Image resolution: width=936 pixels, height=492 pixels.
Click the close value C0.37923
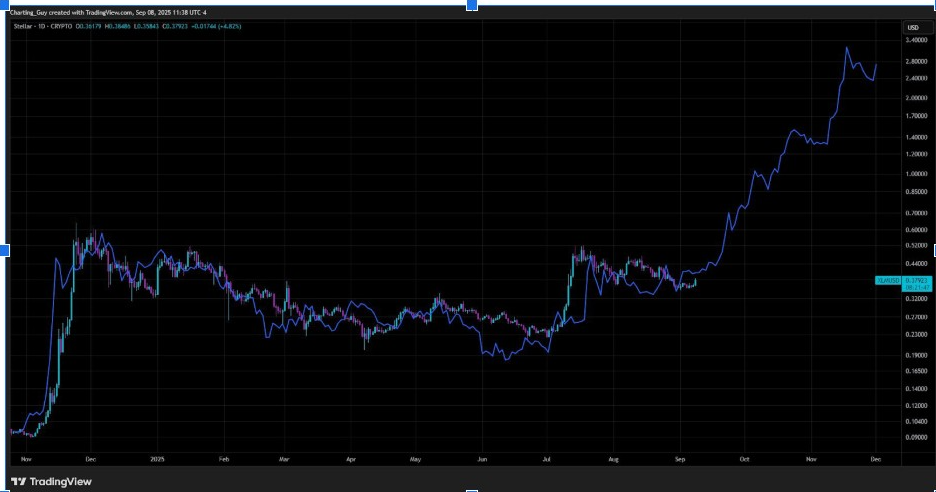174,26
